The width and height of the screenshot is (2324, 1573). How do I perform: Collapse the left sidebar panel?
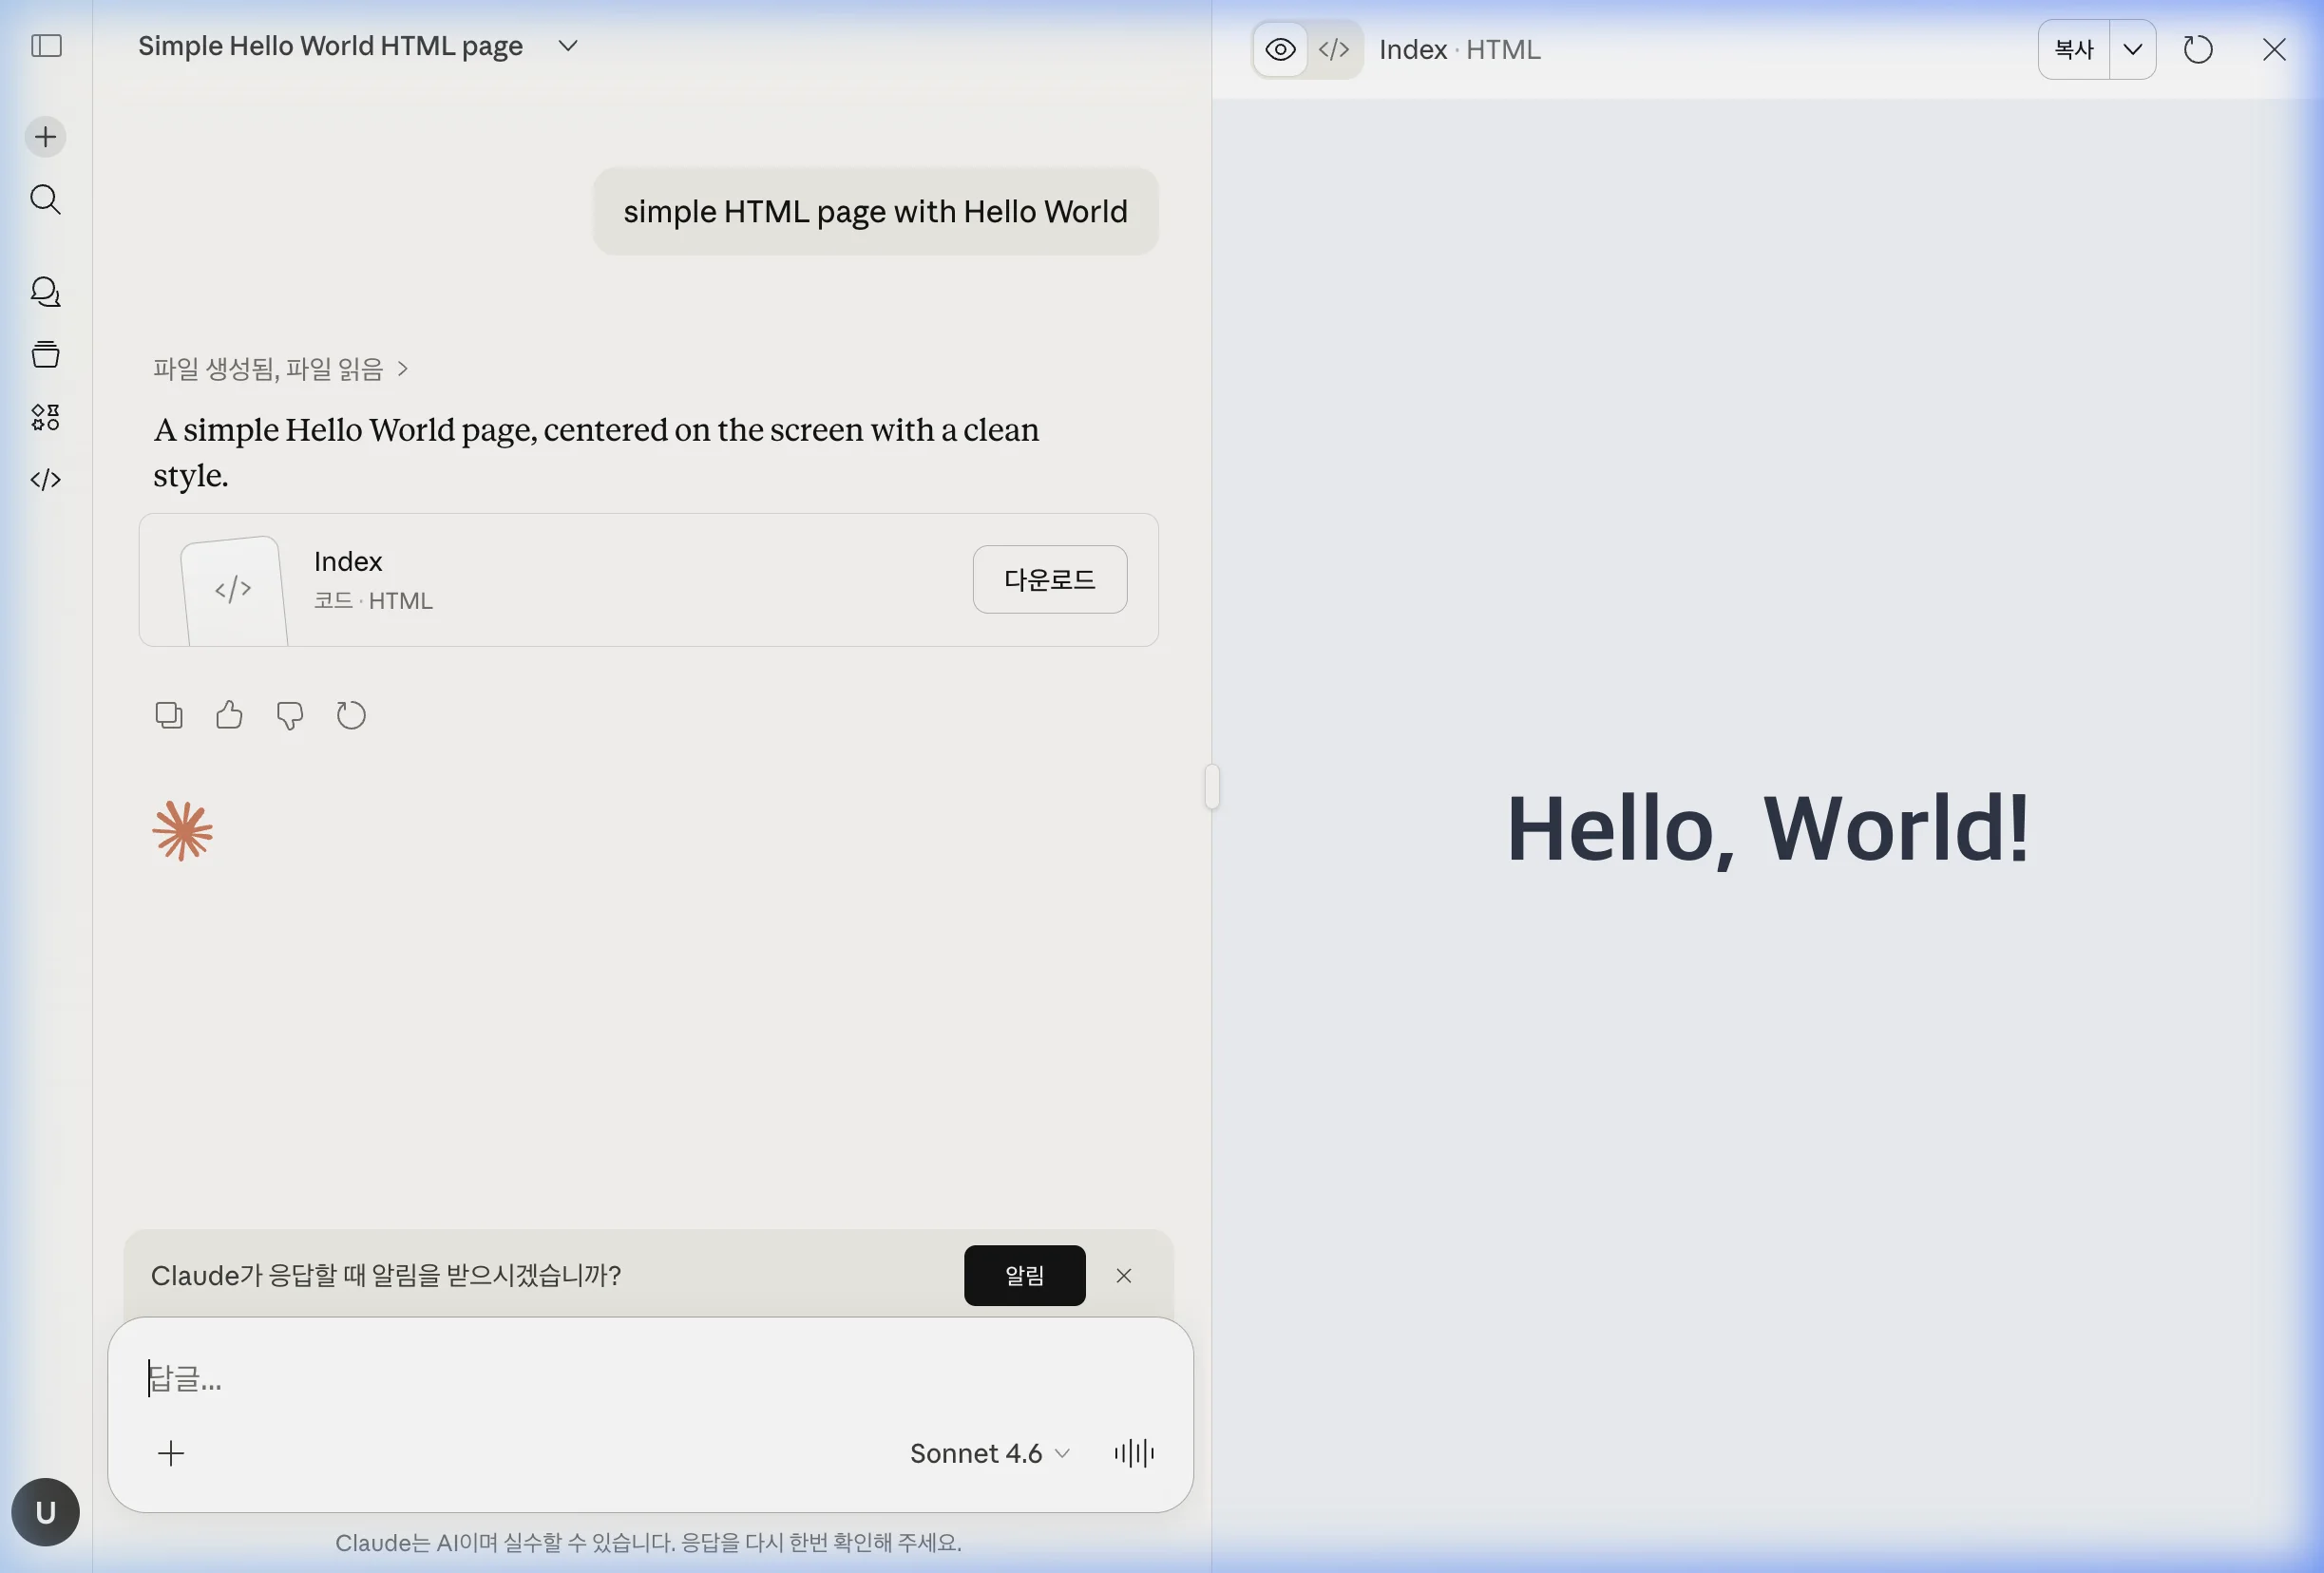coord(45,46)
